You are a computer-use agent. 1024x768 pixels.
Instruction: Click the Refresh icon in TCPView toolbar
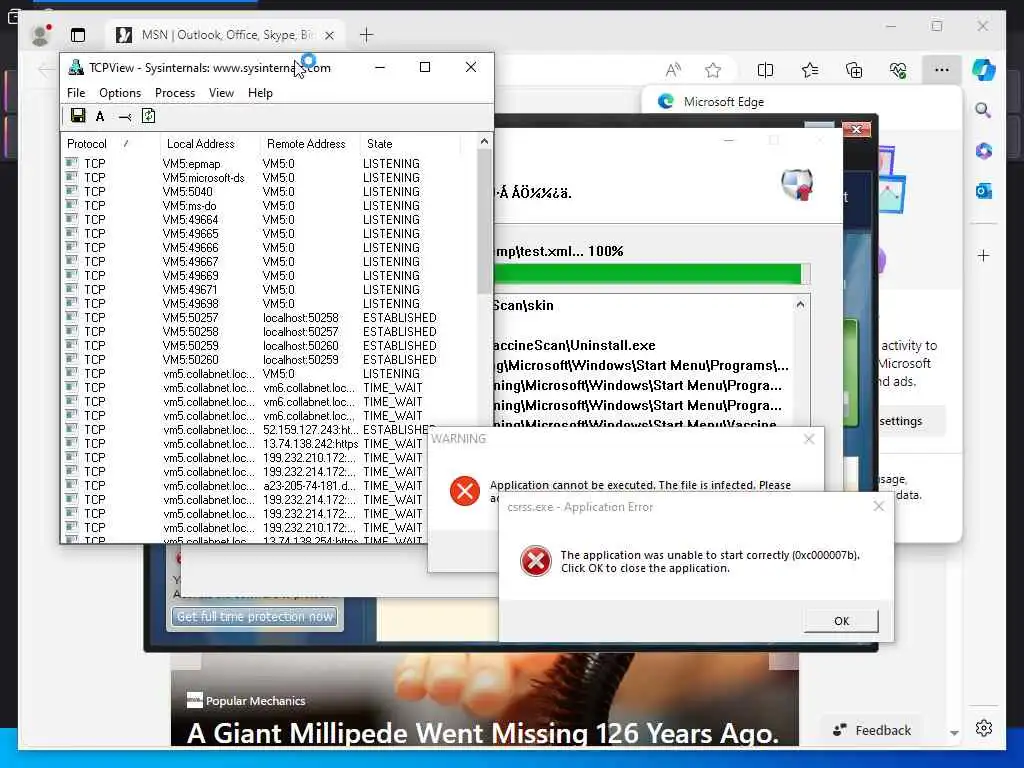148,116
